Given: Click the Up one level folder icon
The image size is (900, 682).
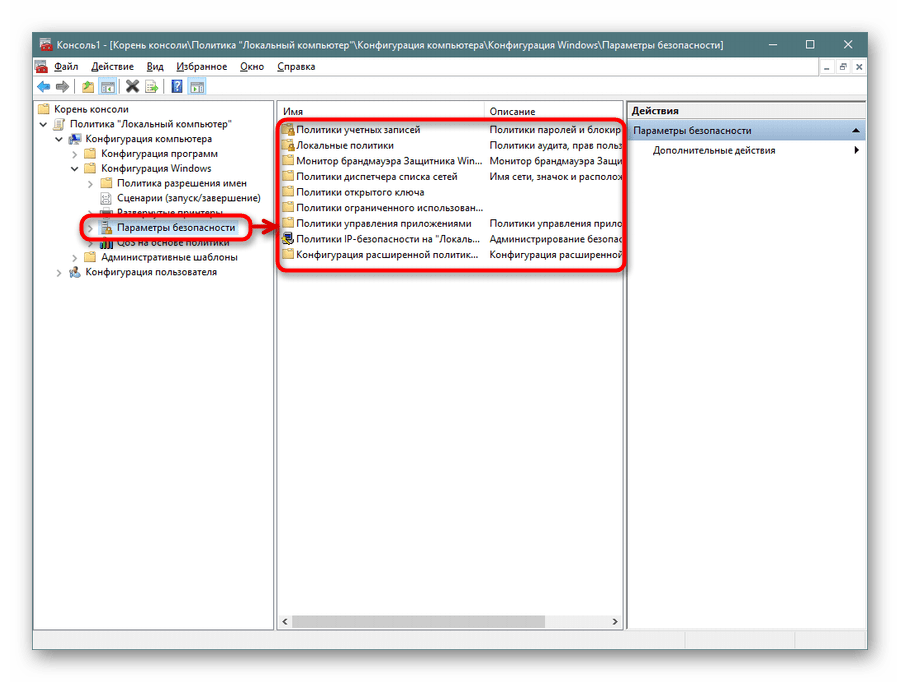Looking at the screenshot, I should tap(88, 87).
